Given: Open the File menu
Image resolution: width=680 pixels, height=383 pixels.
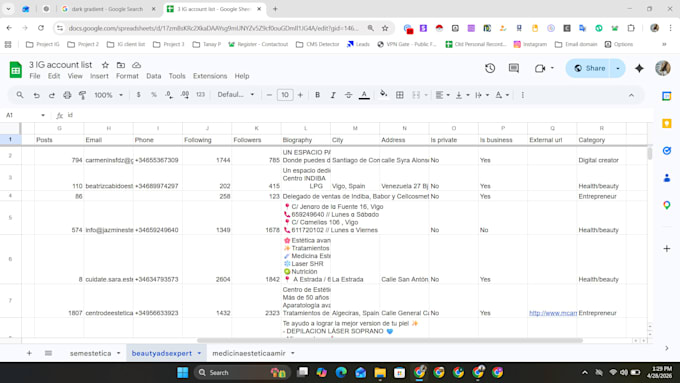Looking at the screenshot, I should (35, 76).
